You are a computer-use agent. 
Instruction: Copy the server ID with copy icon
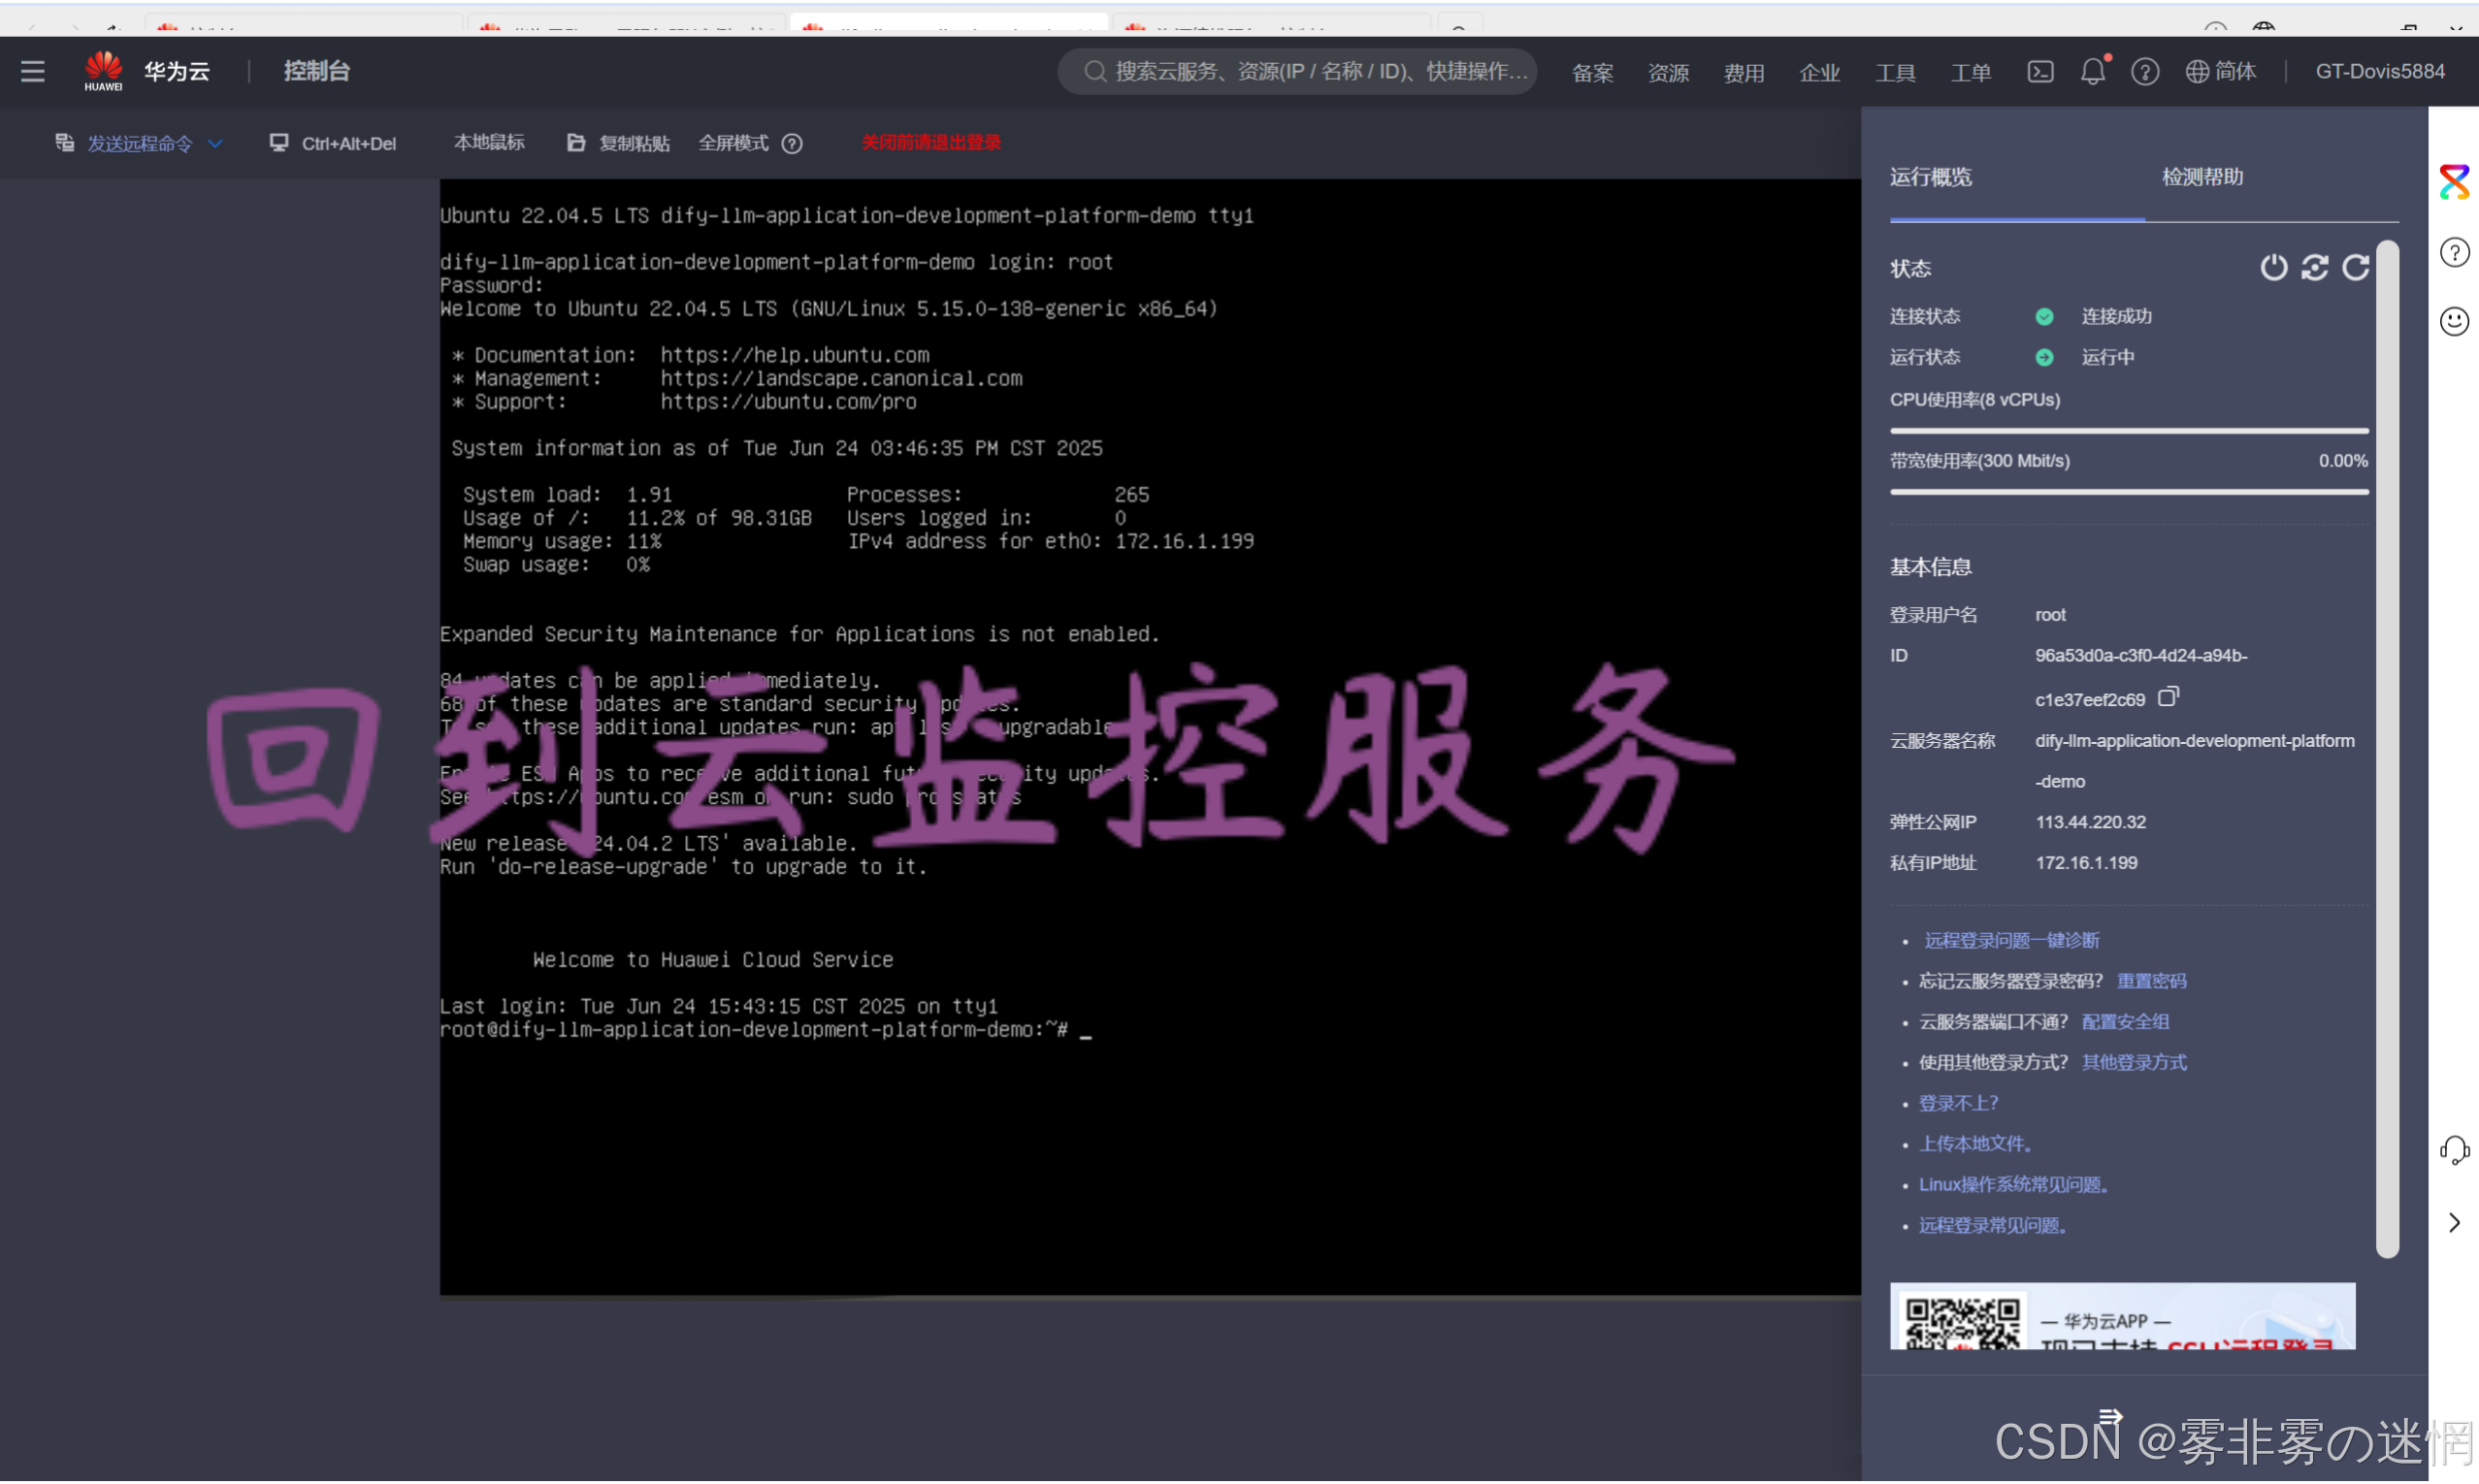coord(2167,697)
